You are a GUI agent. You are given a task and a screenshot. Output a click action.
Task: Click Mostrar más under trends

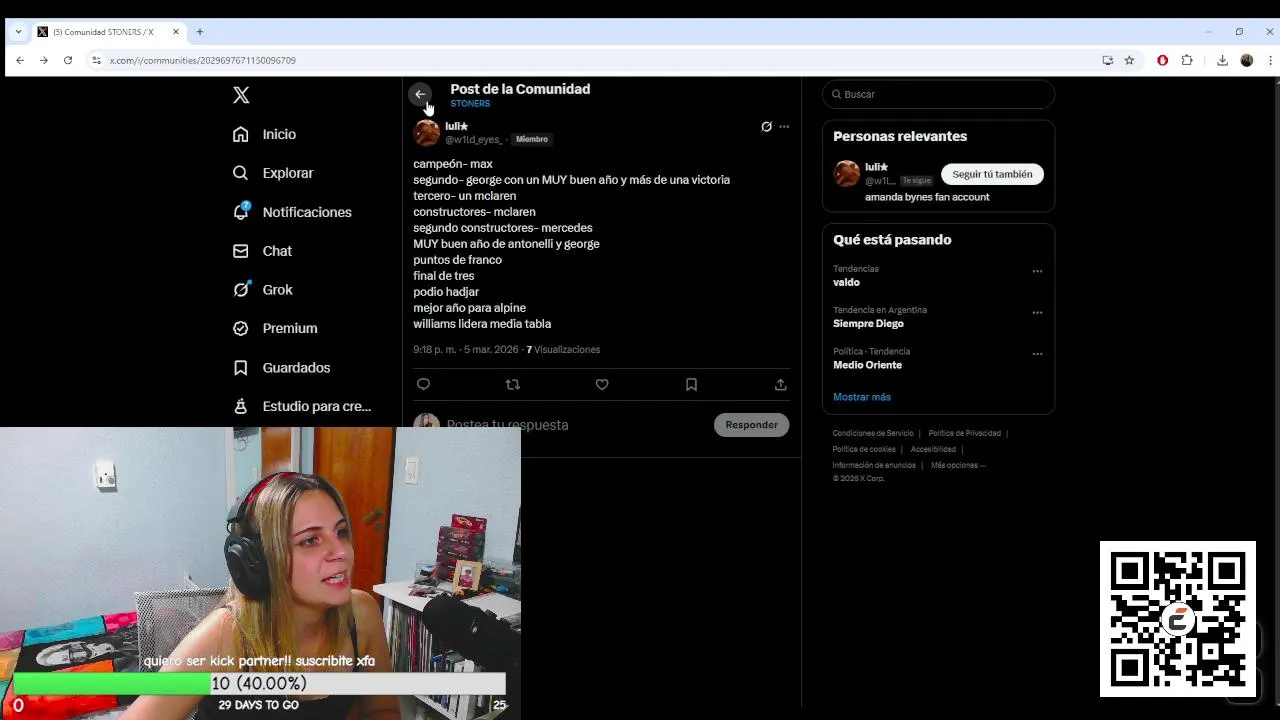(862, 397)
